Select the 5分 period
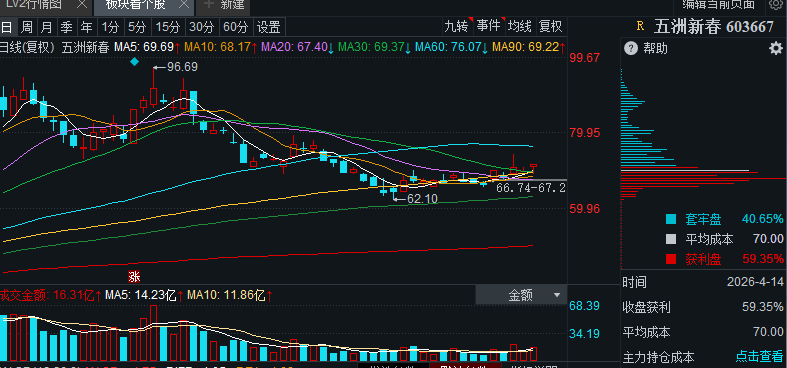The height and width of the screenshot is (368, 787). click(x=136, y=27)
